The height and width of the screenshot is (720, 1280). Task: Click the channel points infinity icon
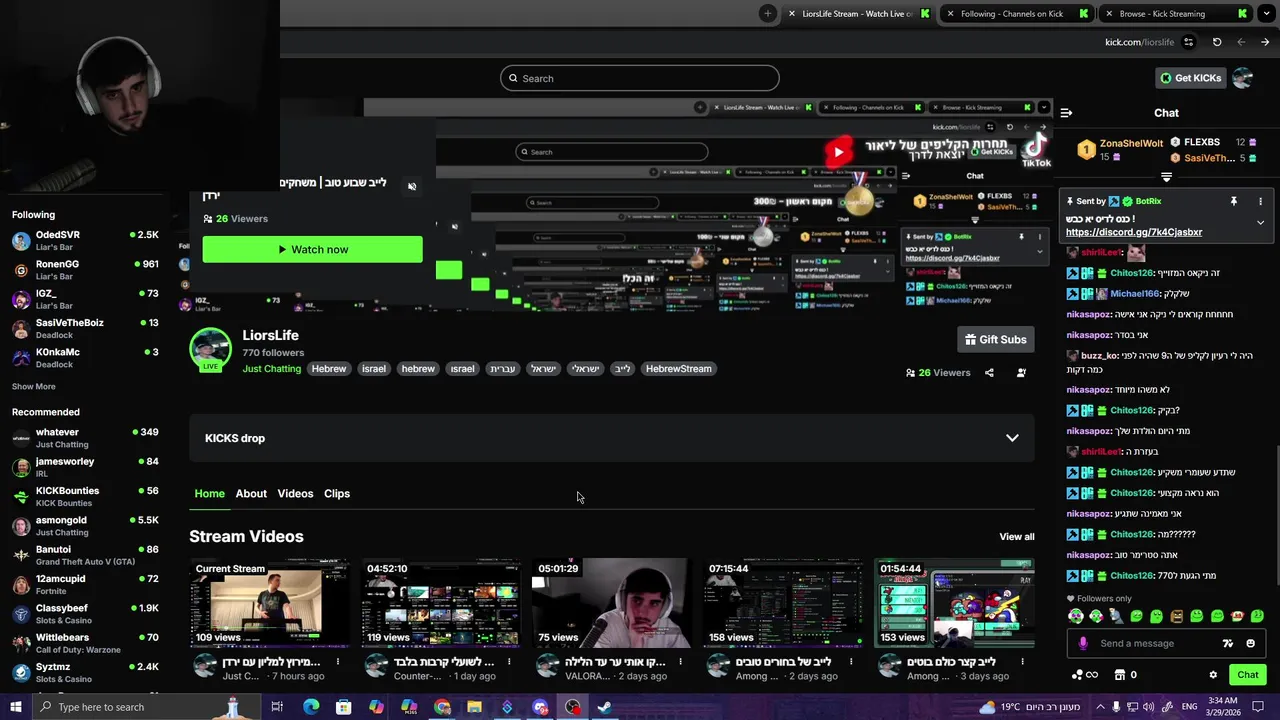point(1091,675)
